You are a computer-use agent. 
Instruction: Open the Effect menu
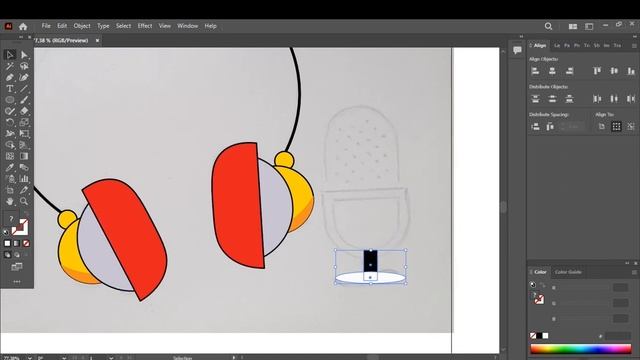point(144,26)
